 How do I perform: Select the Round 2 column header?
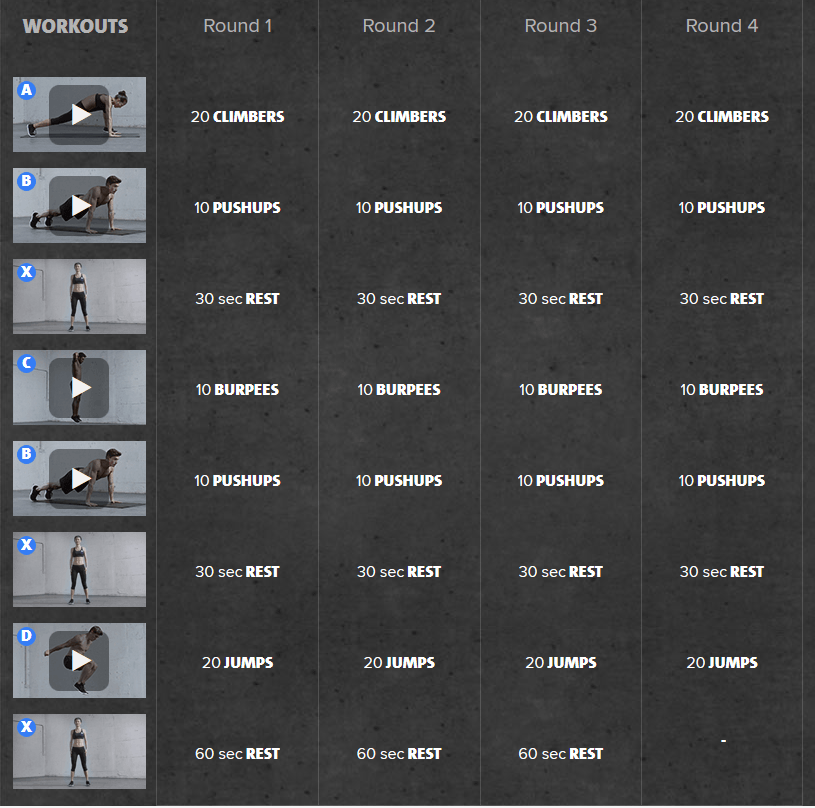(399, 26)
